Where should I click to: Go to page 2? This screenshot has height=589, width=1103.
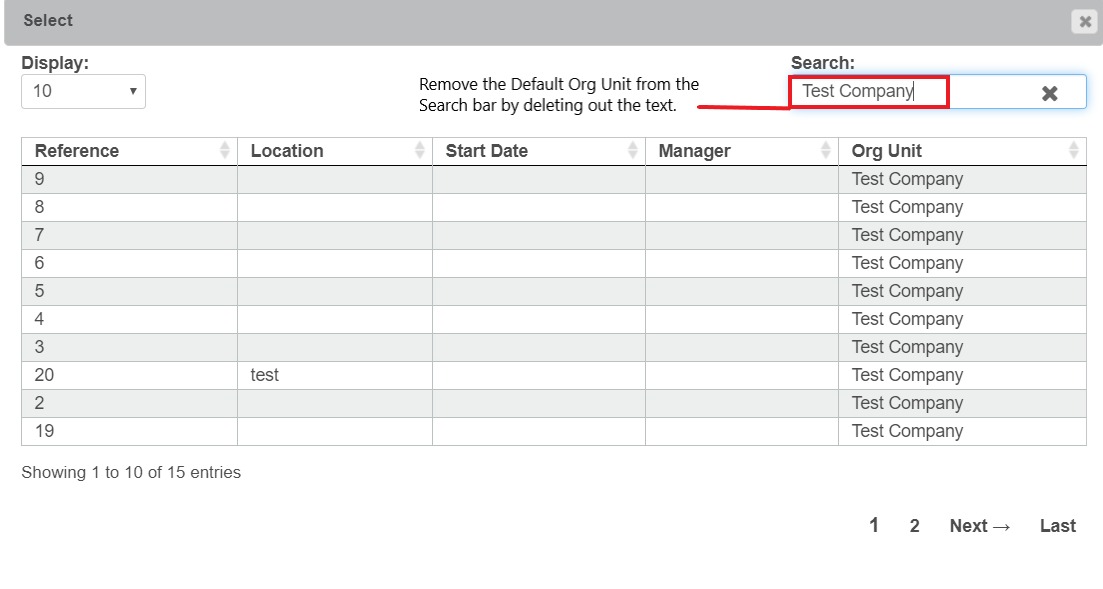(x=914, y=526)
